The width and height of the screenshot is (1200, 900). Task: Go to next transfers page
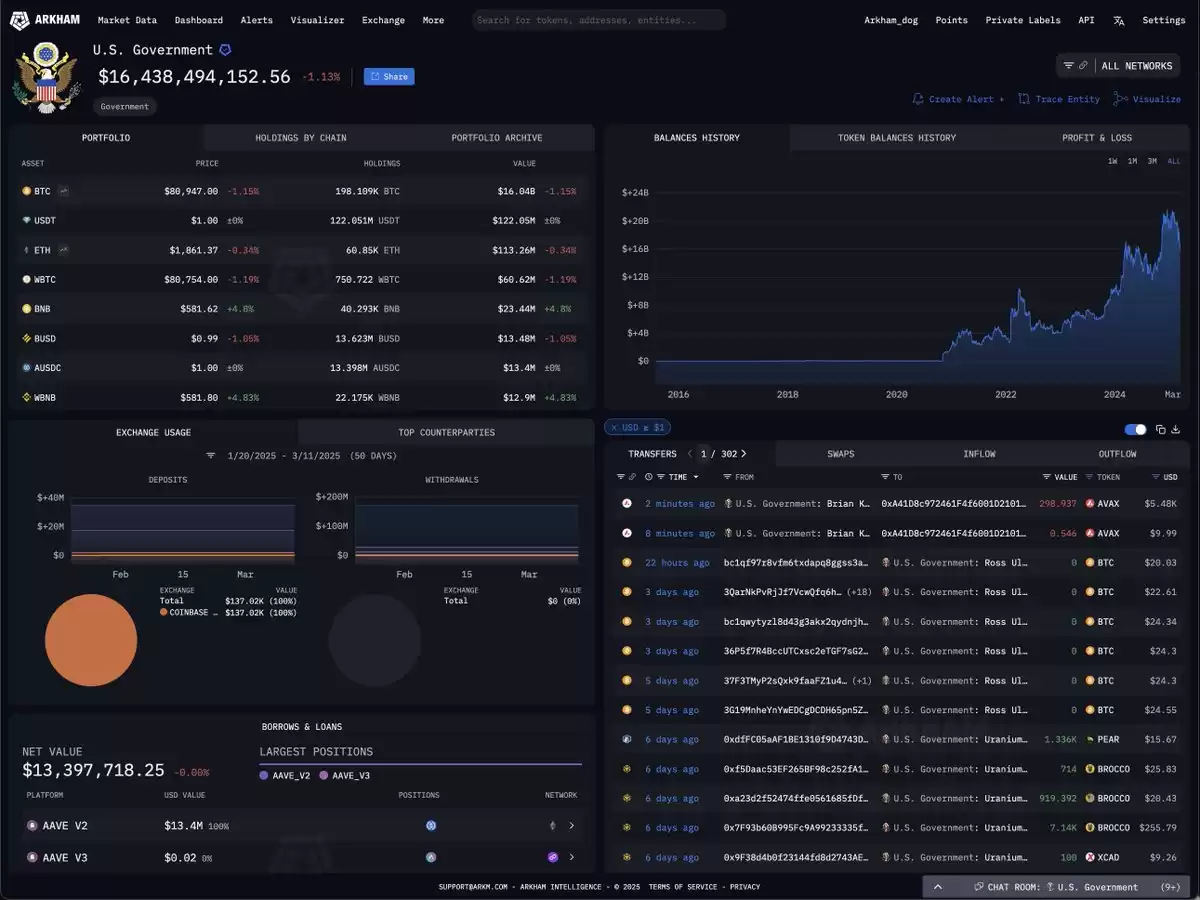coord(744,454)
